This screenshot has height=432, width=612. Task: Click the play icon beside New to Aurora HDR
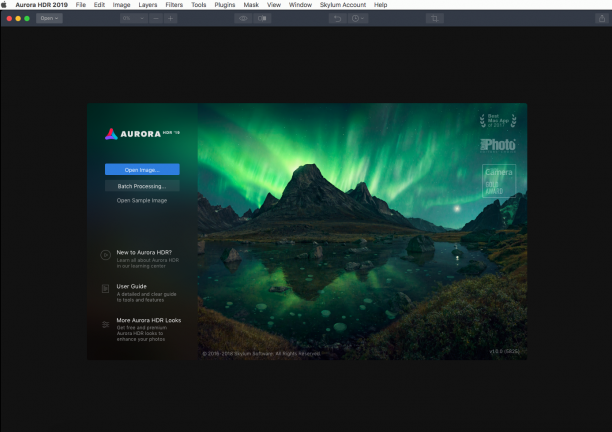pos(105,255)
